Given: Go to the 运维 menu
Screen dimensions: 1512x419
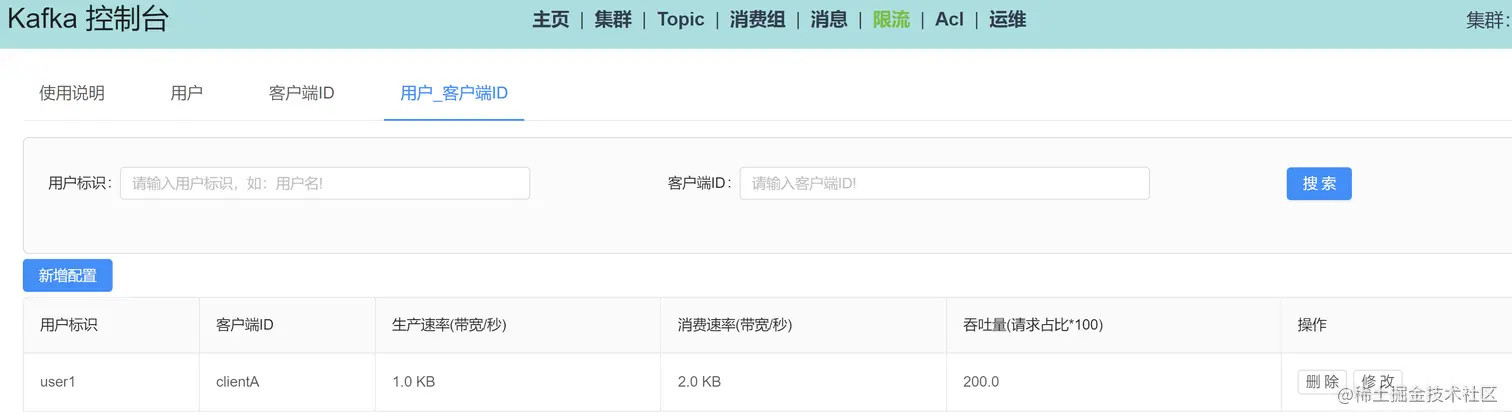Looking at the screenshot, I should coord(1007,19).
